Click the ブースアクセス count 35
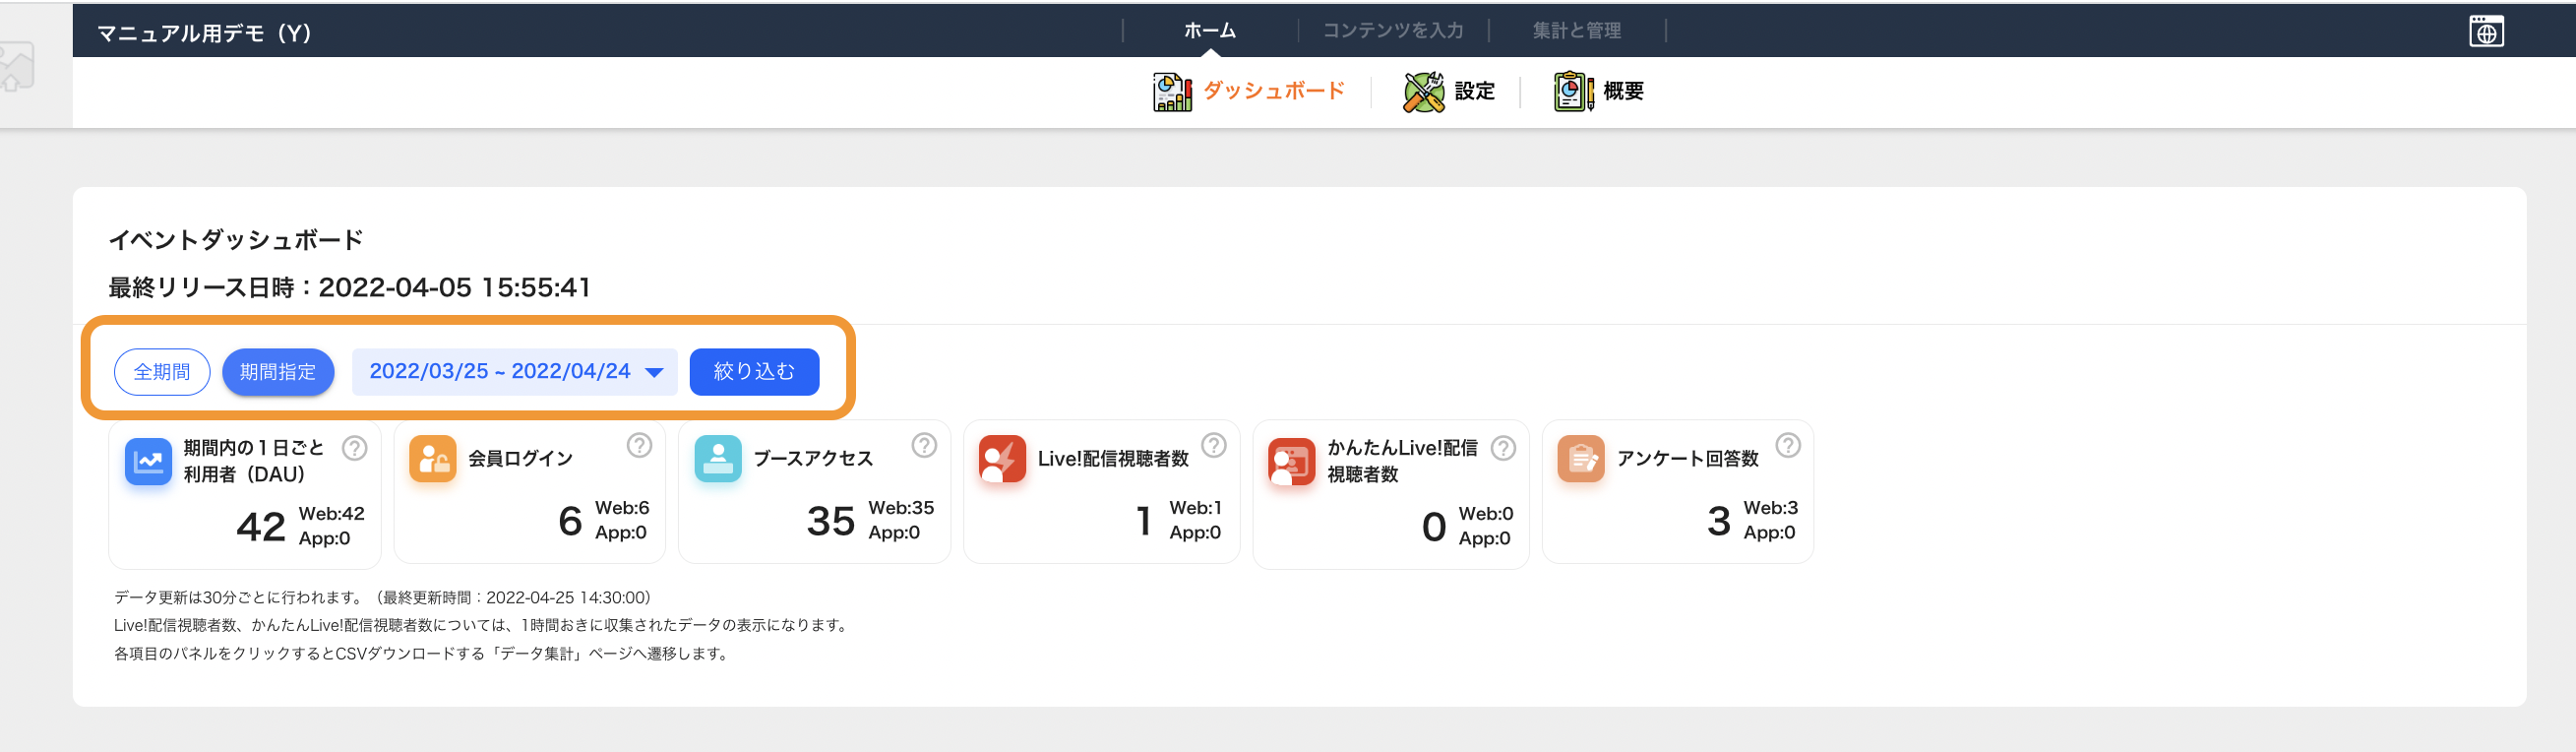 point(831,521)
